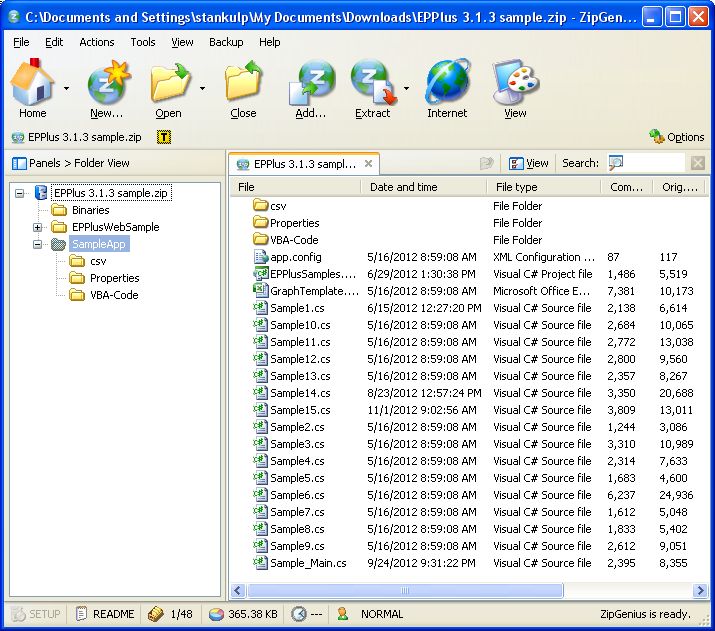
Task: Click the View palette toolbar icon
Action: point(516,82)
